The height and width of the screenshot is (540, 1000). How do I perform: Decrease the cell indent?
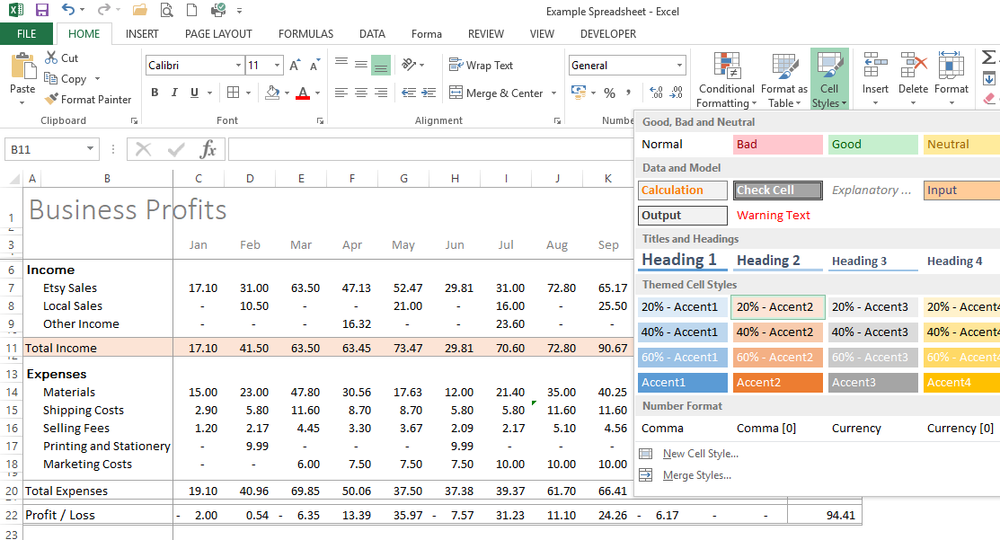click(409, 93)
